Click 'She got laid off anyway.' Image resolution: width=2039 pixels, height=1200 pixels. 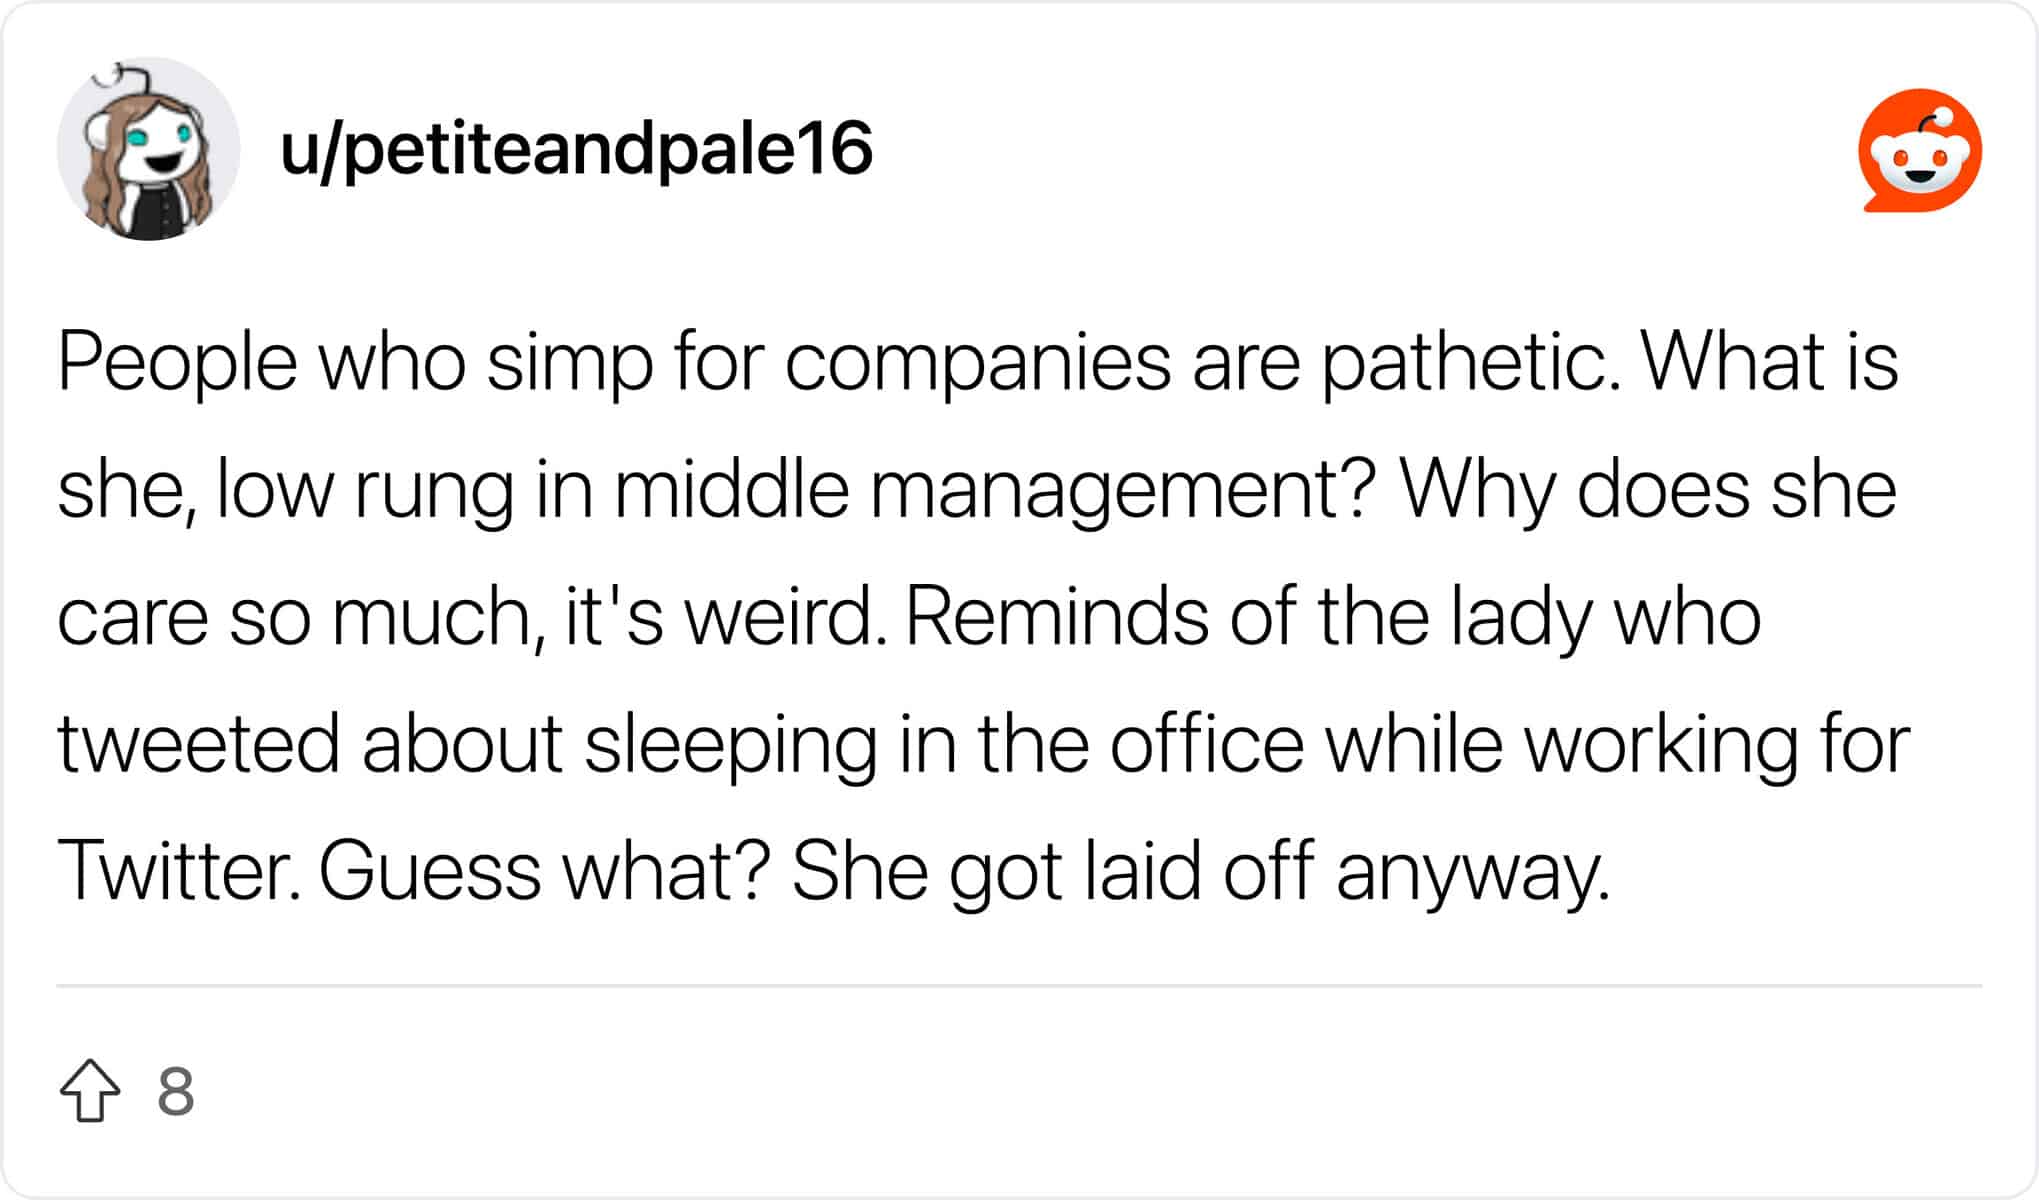[1201, 872]
